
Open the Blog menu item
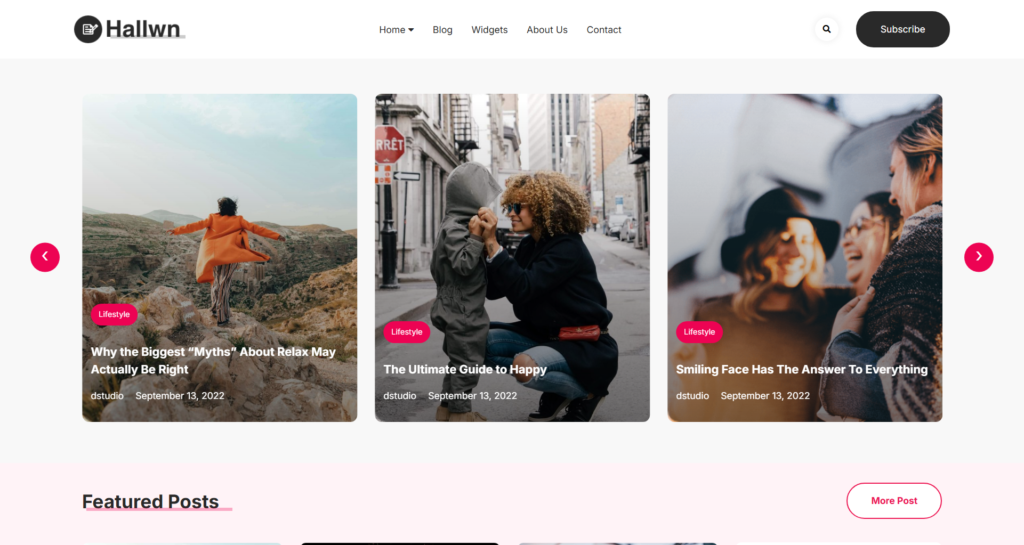click(442, 30)
